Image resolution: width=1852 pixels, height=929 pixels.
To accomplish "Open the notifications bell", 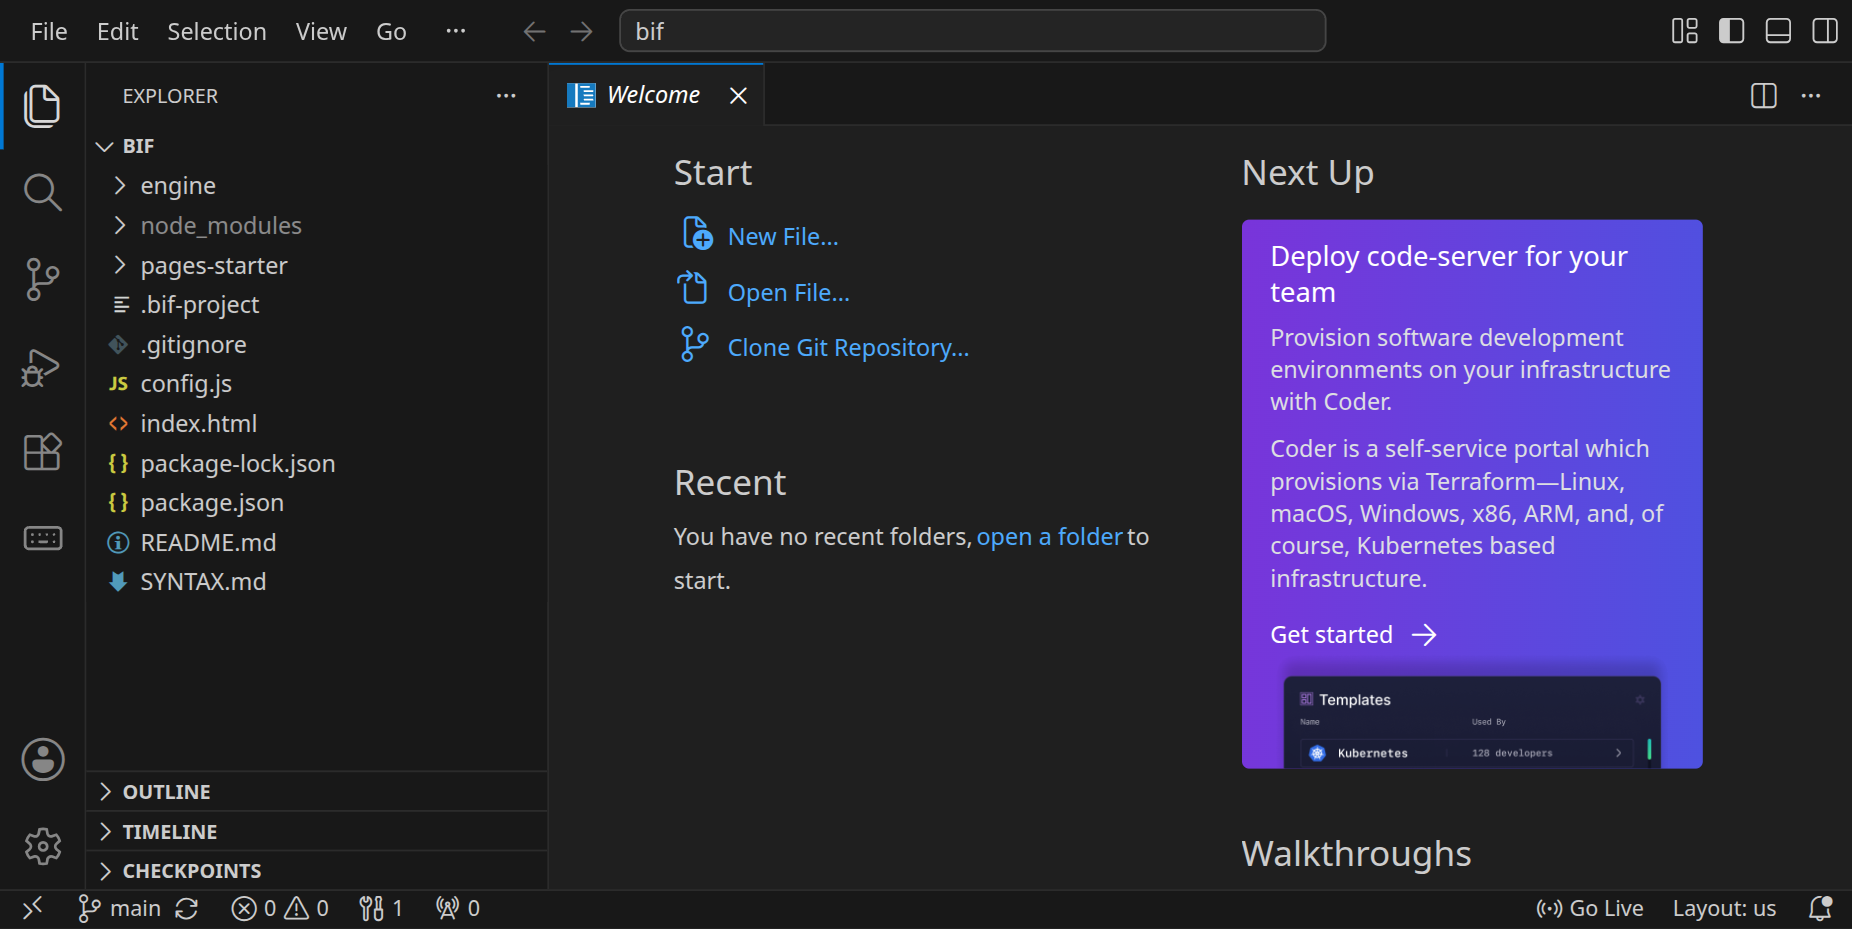I will 1820,908.
